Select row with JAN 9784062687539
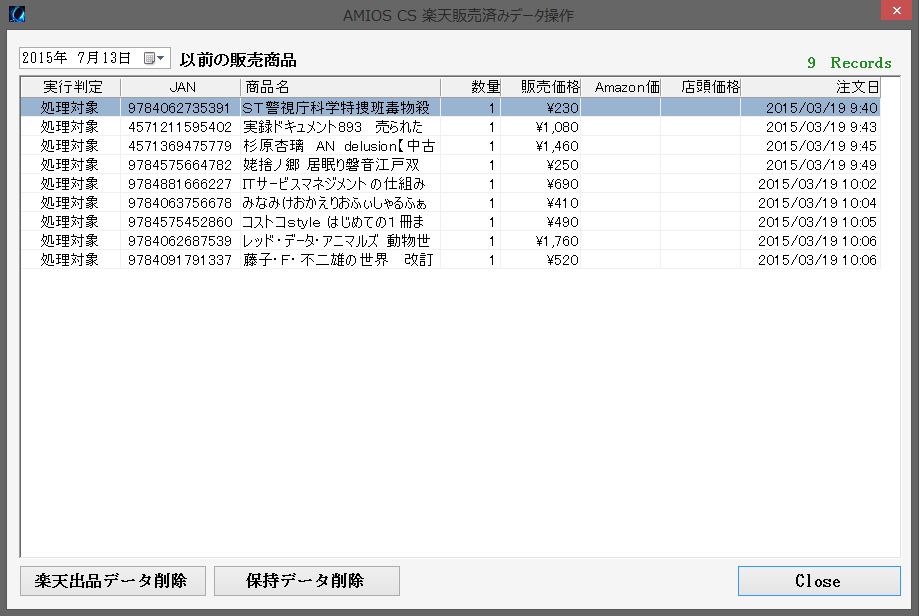 450,240
